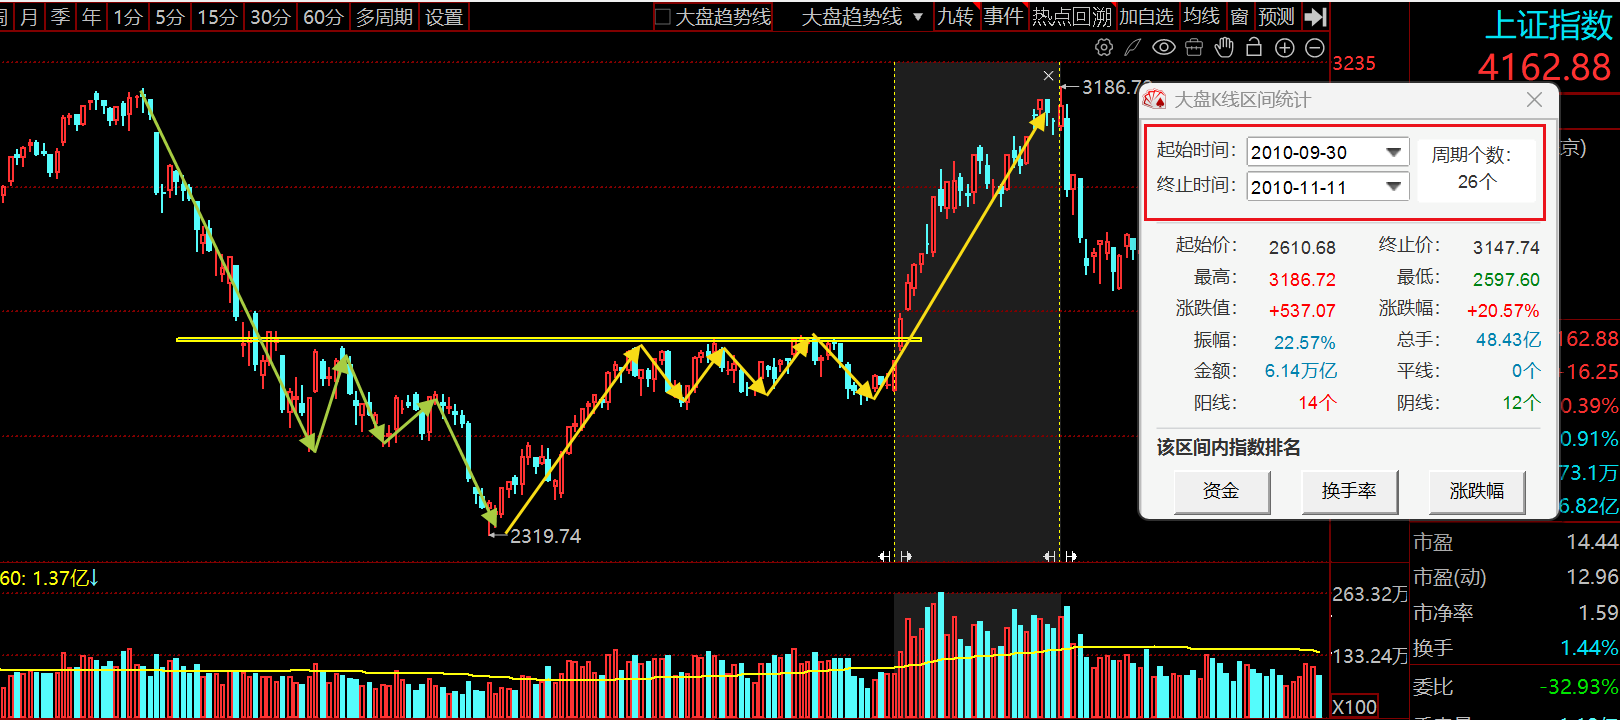Close the shaded interval selection with X
This screenshot has height=720, width=1620.
[1048, 76]
